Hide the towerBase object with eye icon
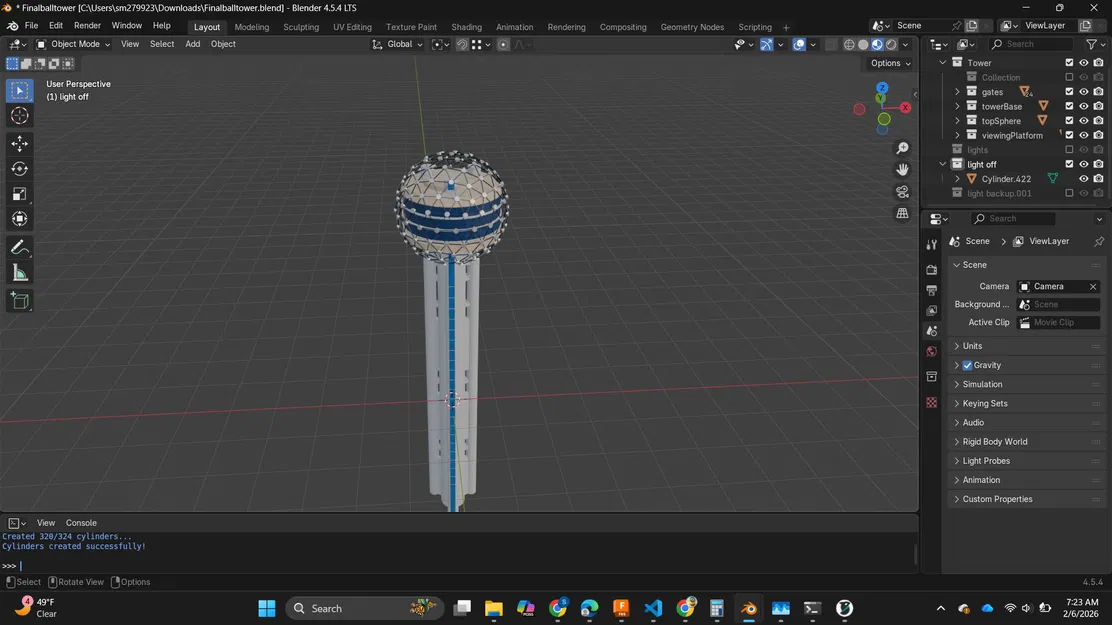This screenshot has width=1112, height=625. pos(1083,106)
